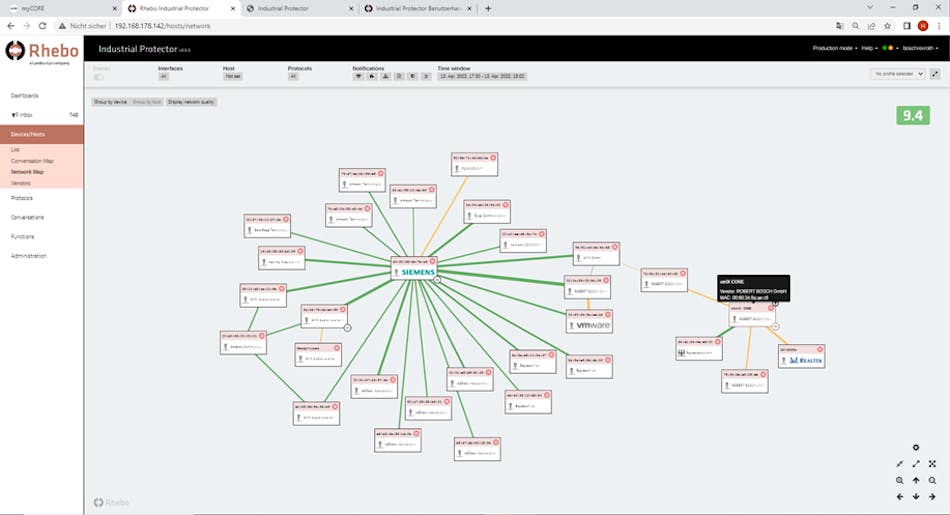This screenshot has width=950, height=515.
Task: Open Conversations in the sidebar
Action: point(27,217)
